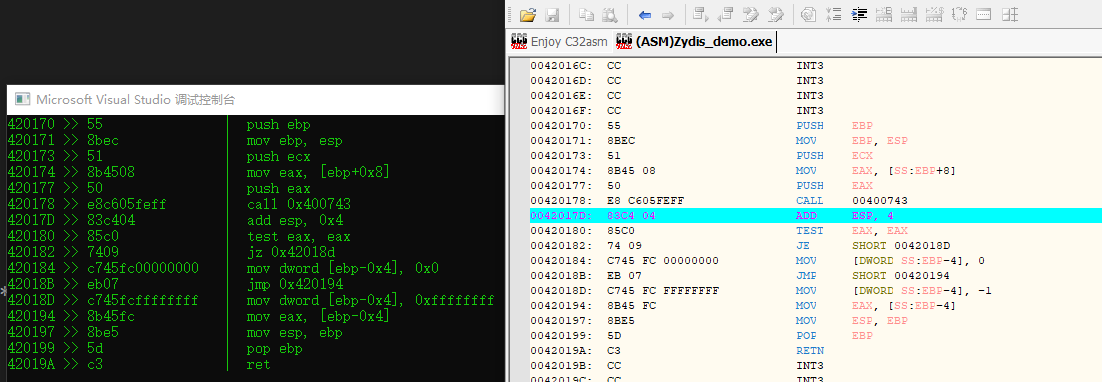Select the highlighted ADD ESP, 4 row
Image resolution: width=1102 pixels, height=382 pixels.
coord(815,216)
